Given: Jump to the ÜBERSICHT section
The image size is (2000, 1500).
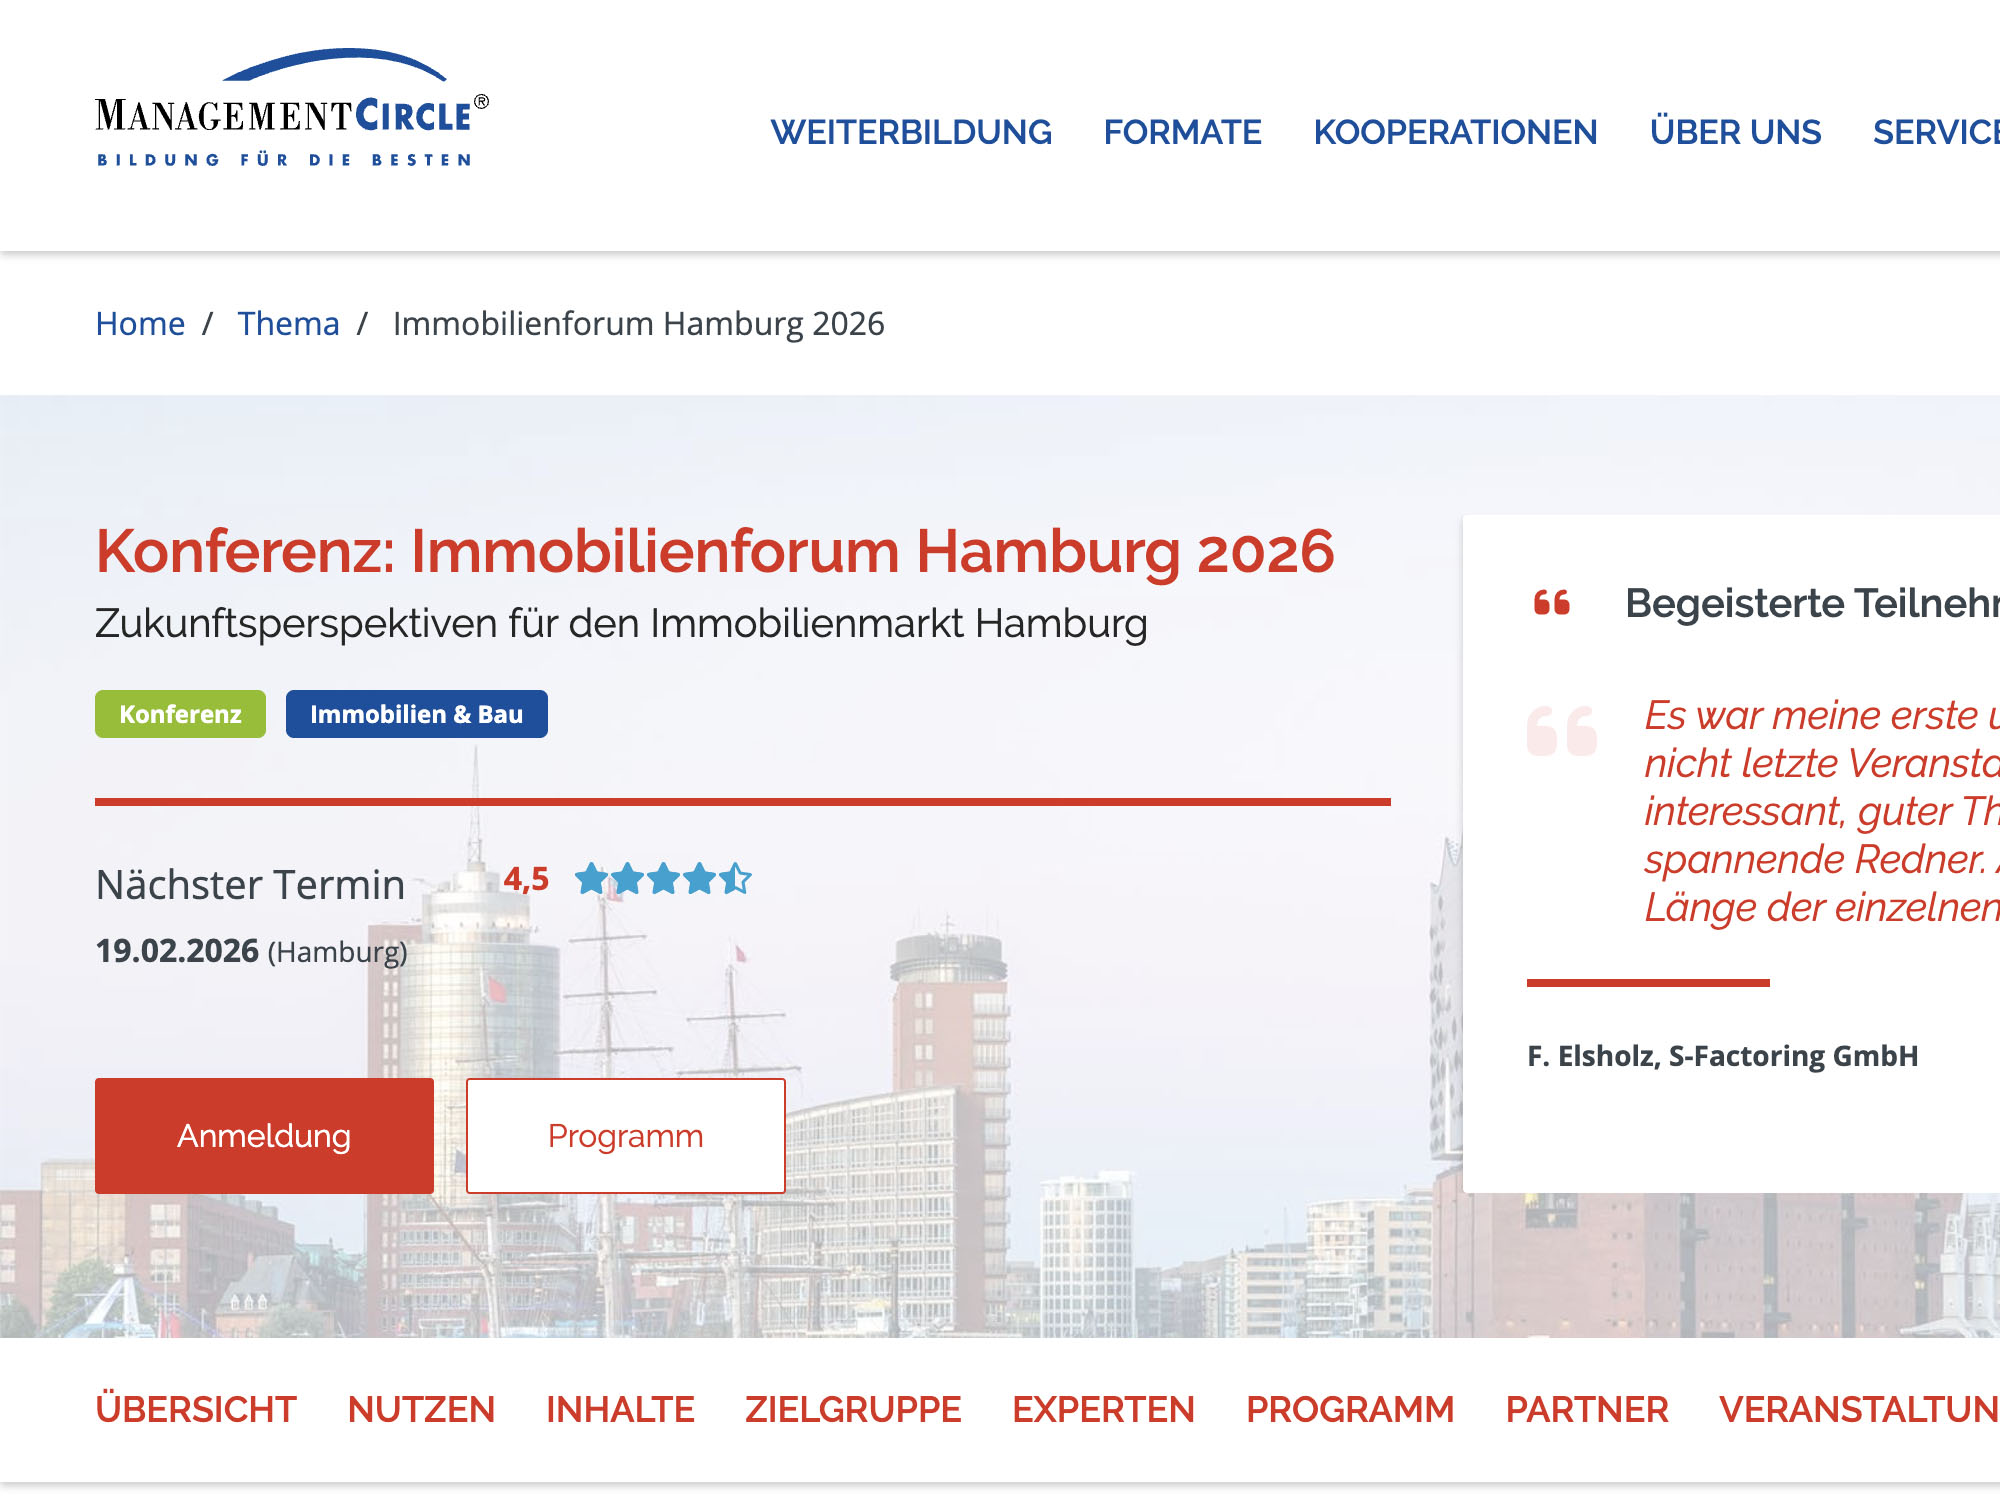Looking at the screenshot, I should click(x=194, y=1409).
